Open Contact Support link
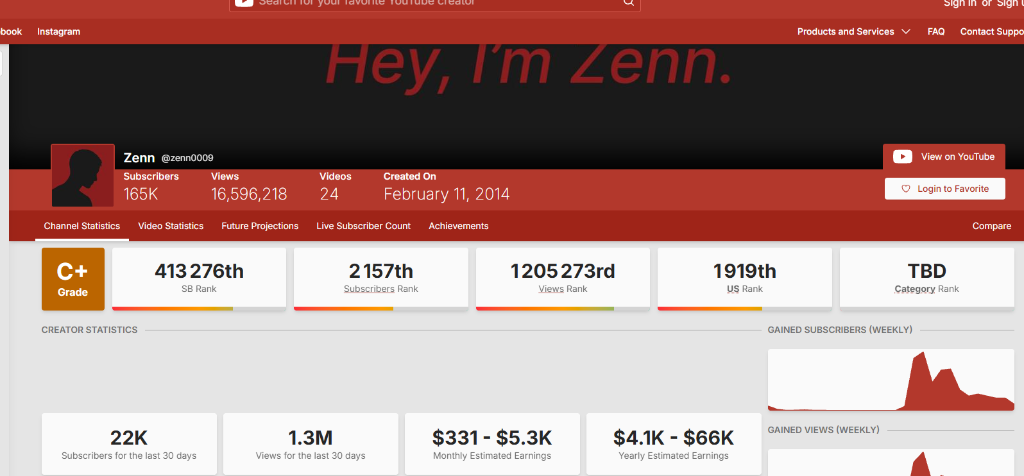This screenshot has height=476, width=1024. 991,31
